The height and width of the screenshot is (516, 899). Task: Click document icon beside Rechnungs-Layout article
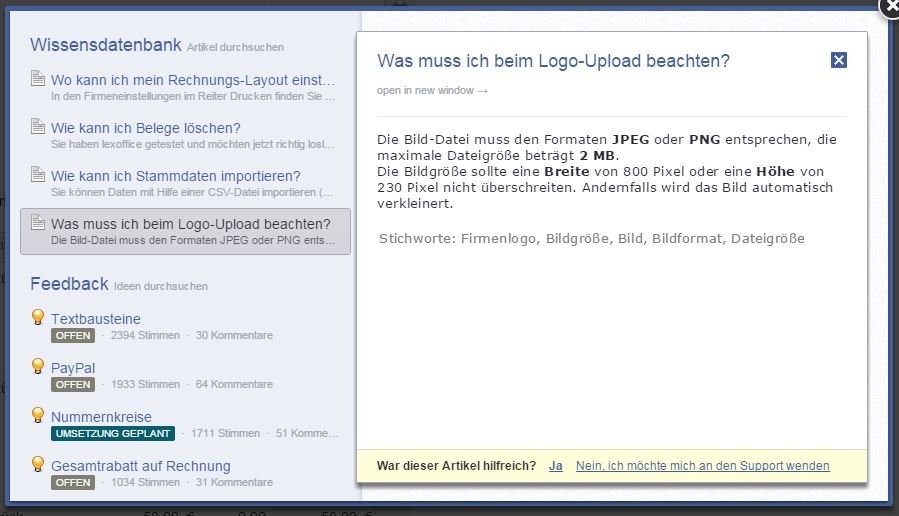pyautogui.click(x=38, y=79)
